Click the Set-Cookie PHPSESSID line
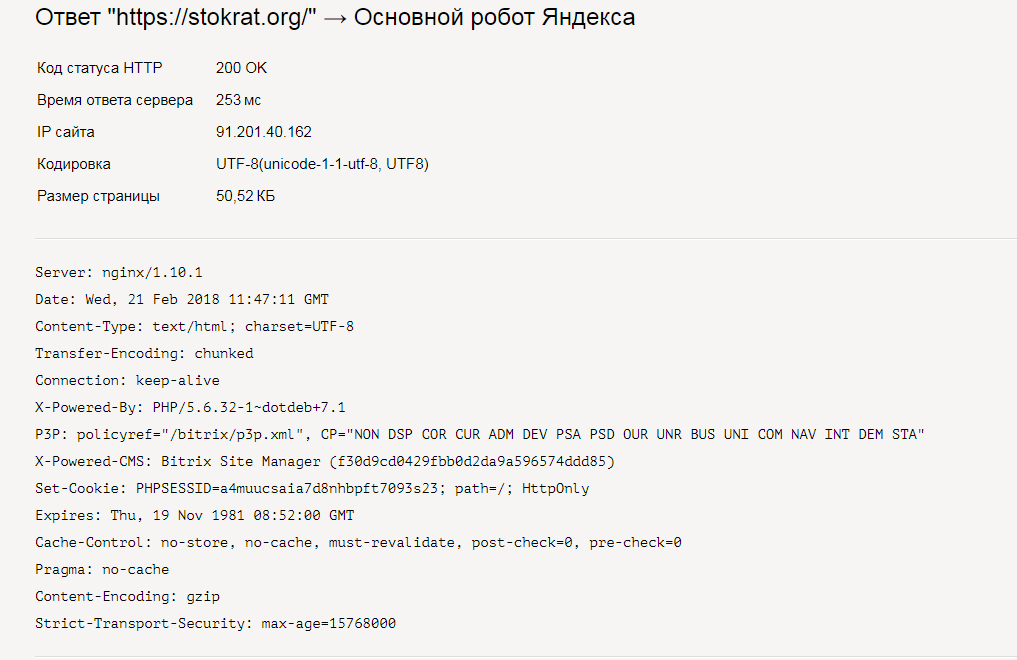 (x=312, y=488)
